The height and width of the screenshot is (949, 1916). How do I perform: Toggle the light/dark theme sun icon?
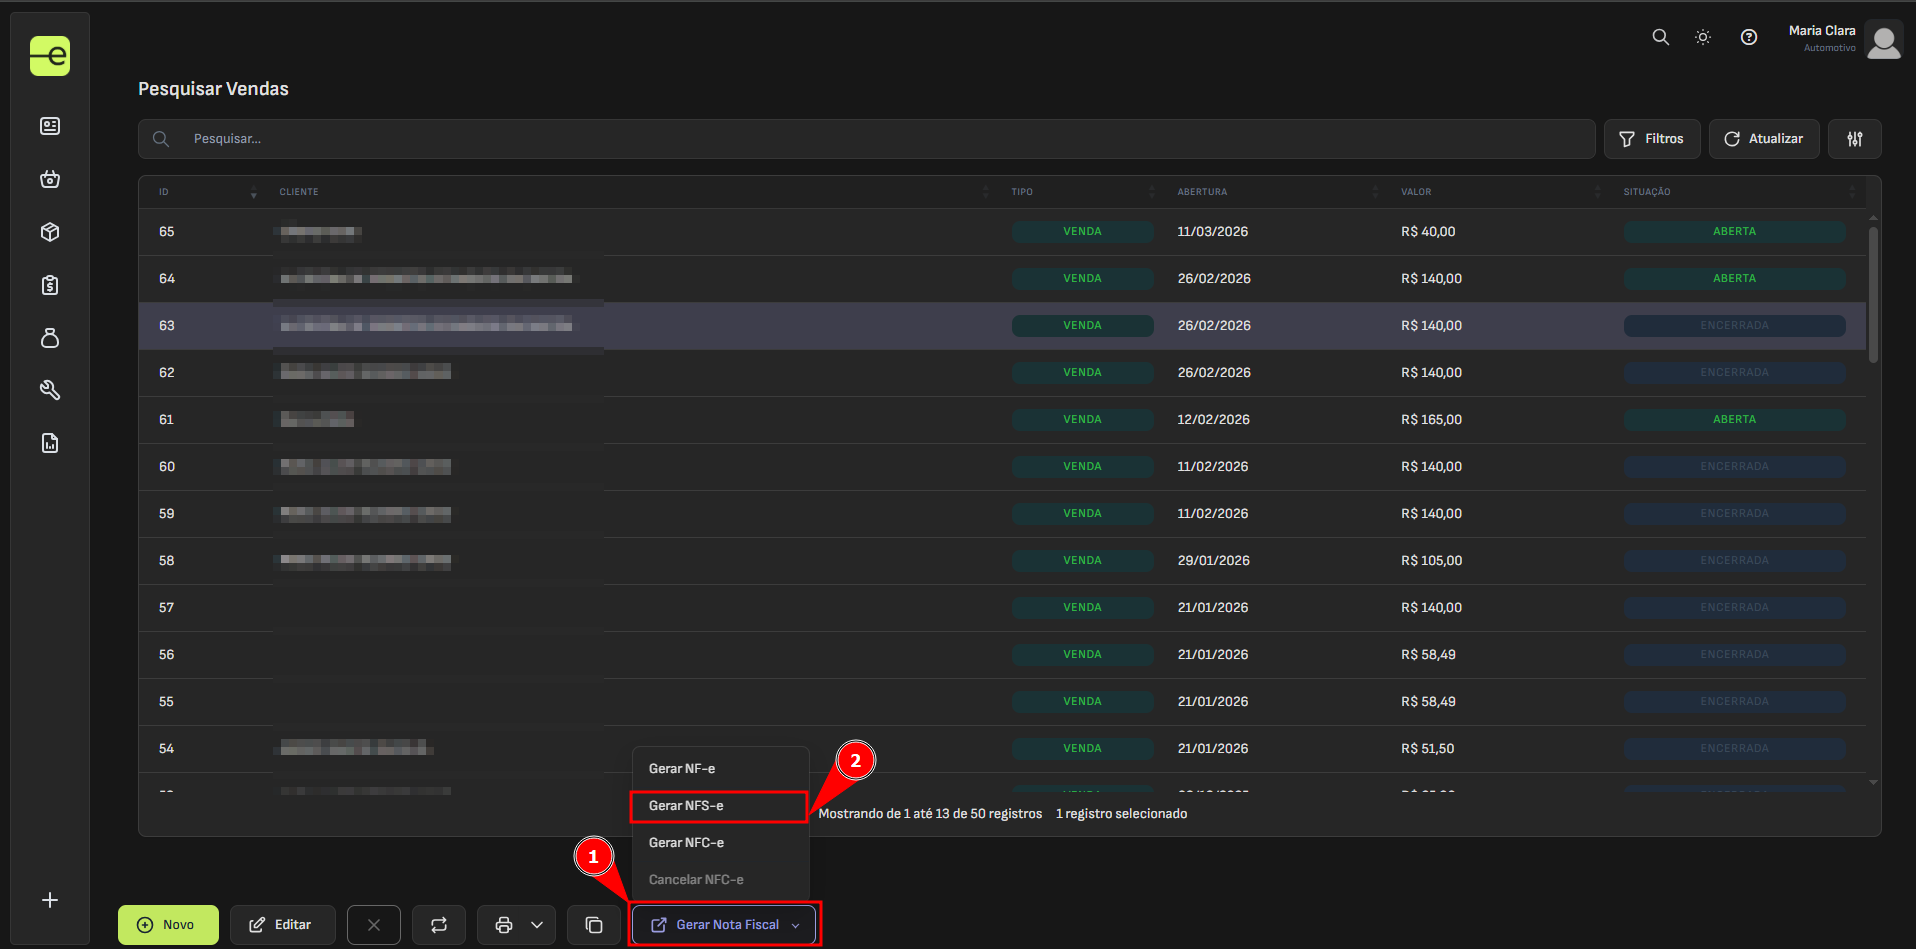tap(1703, 37)
